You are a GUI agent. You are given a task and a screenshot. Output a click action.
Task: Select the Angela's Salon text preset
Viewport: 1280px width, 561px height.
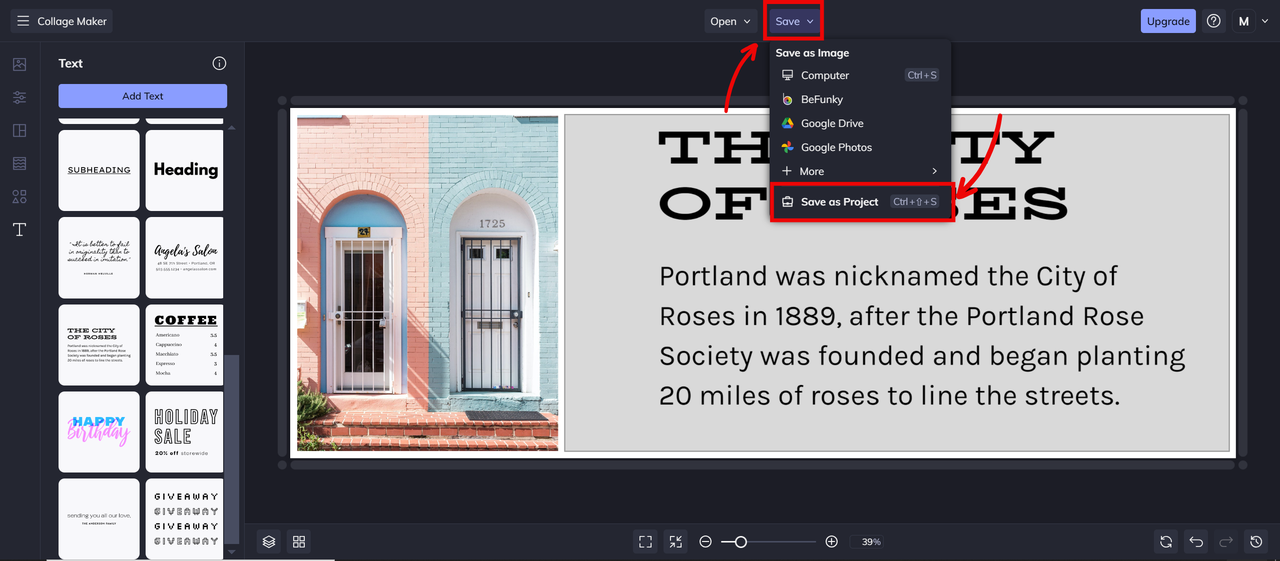(185, 257)
